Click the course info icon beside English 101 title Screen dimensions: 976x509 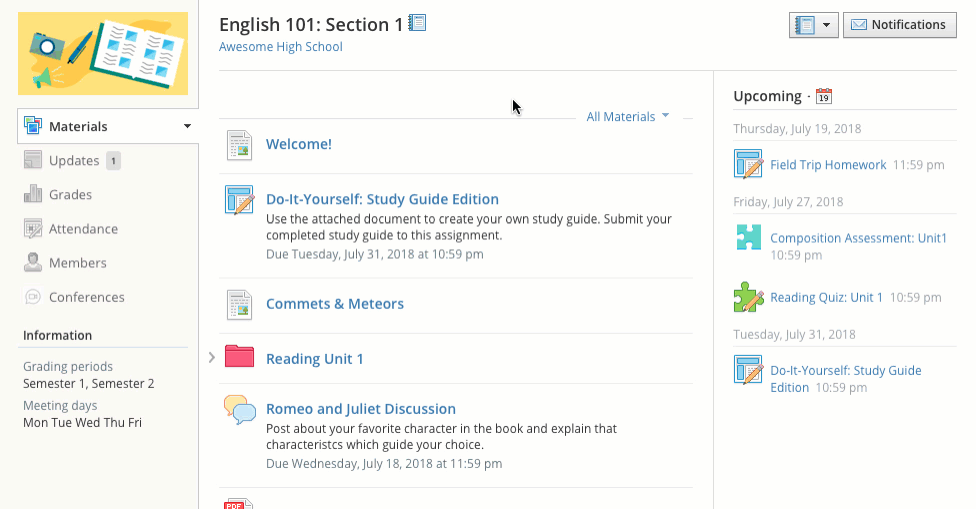tap(418, 23)
